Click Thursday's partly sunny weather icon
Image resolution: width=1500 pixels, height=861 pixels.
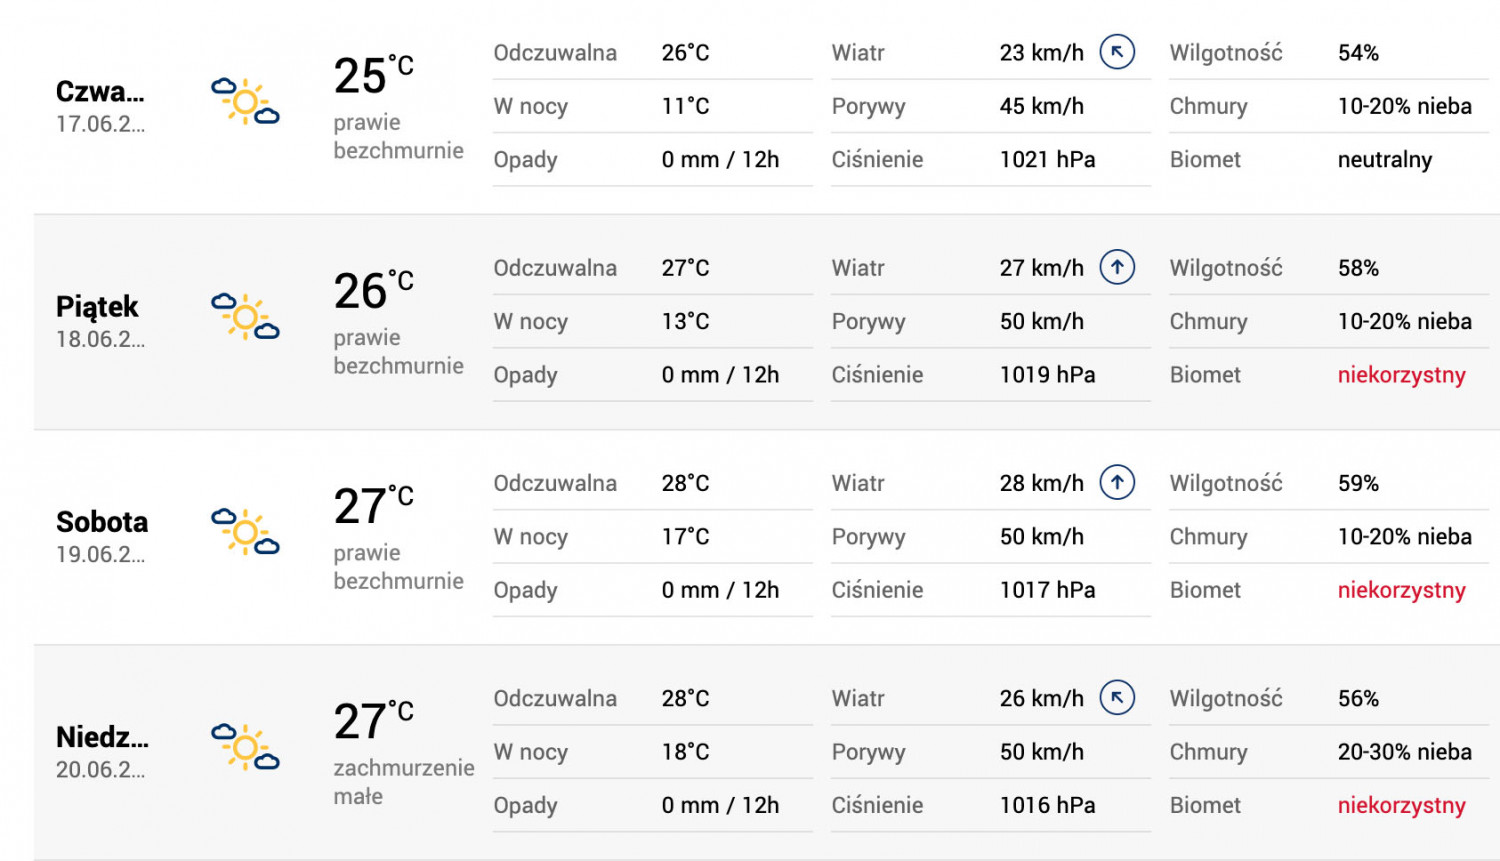pos(245,102)
